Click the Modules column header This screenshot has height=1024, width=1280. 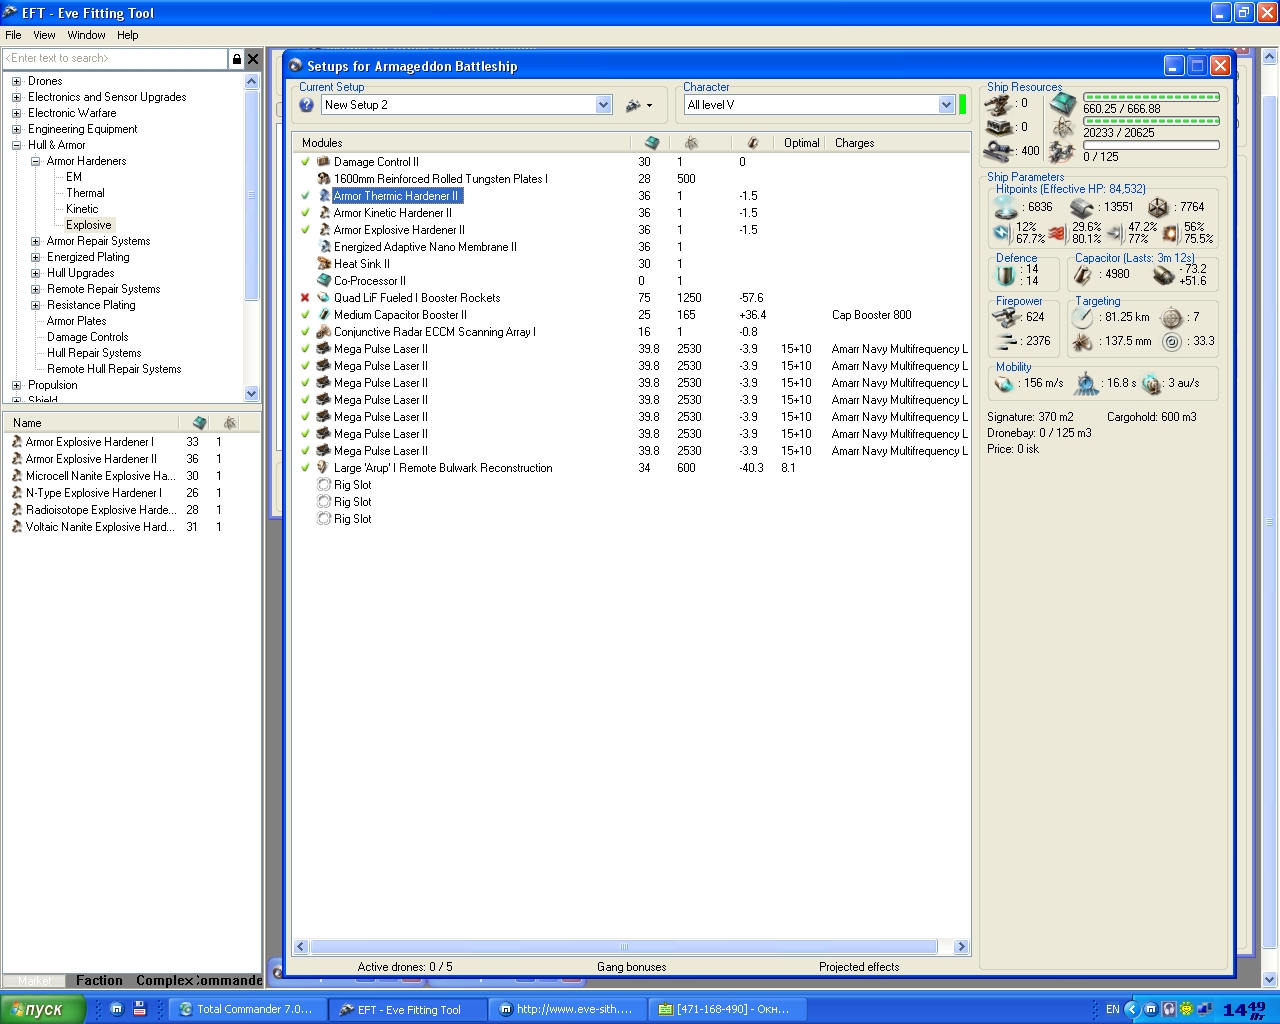(x=462, y=143)
